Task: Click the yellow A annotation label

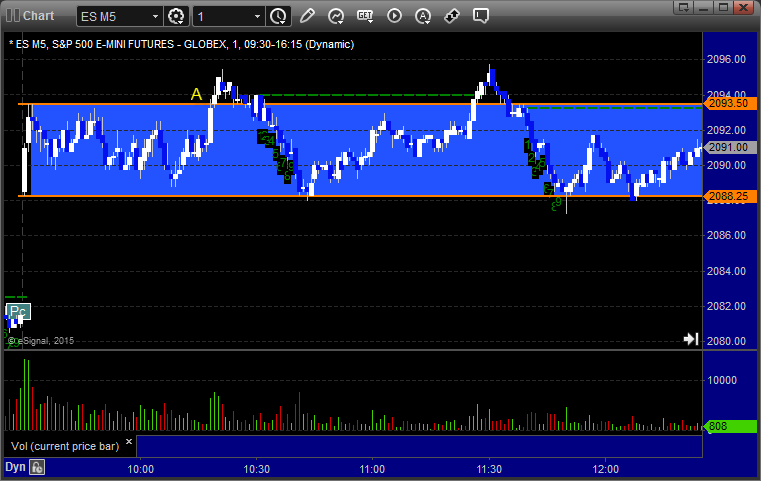Action: 196,94
